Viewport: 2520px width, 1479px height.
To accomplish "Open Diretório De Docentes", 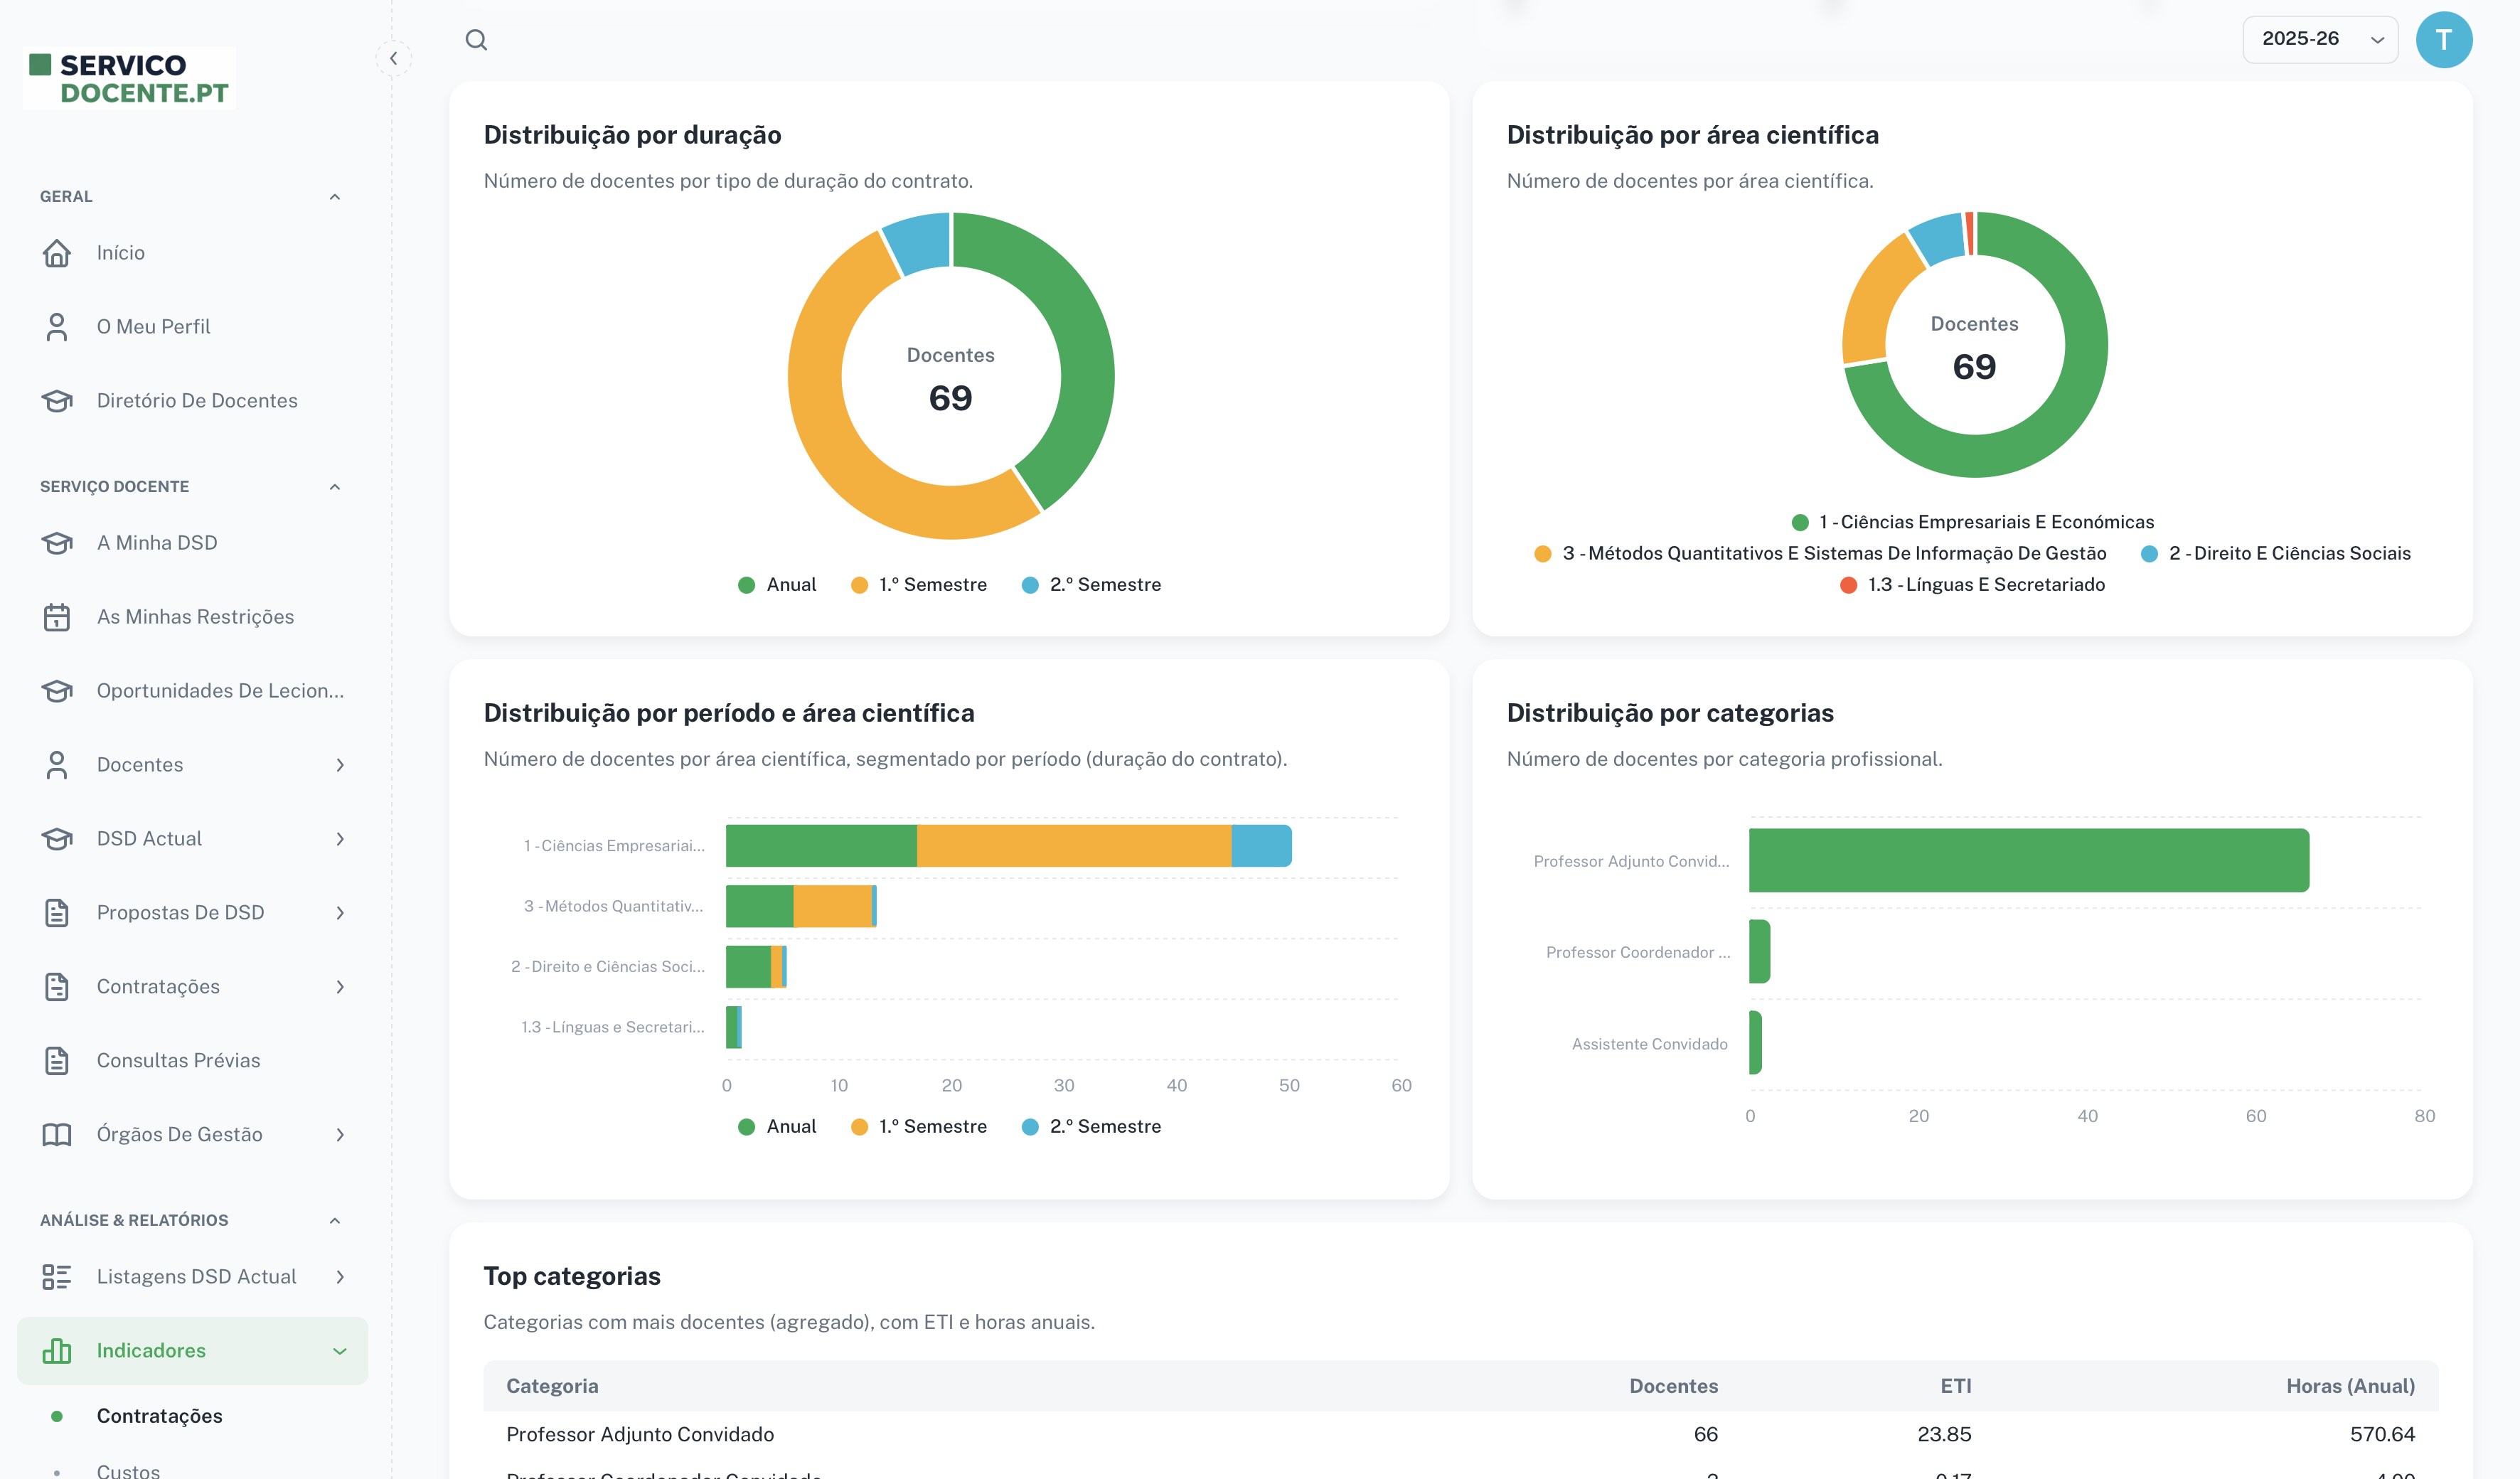I will 192,401.
